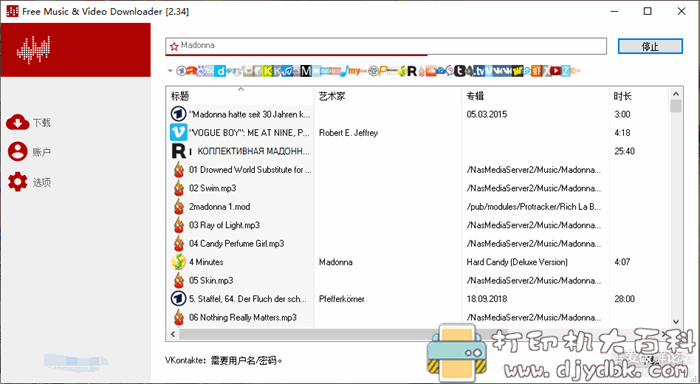The height and width of the screenshot is (384, 700).
Task: Sort results by 艺术家 column
Action: point(332,96)
